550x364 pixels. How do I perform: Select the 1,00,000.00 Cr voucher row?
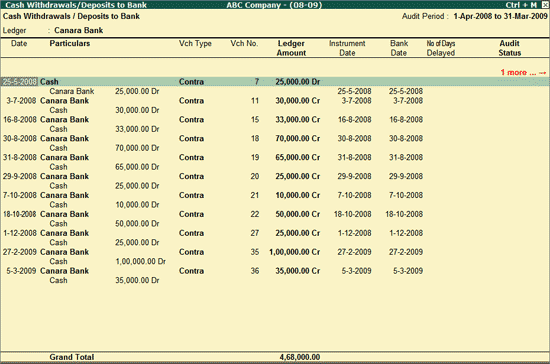(x=275, y=252)
